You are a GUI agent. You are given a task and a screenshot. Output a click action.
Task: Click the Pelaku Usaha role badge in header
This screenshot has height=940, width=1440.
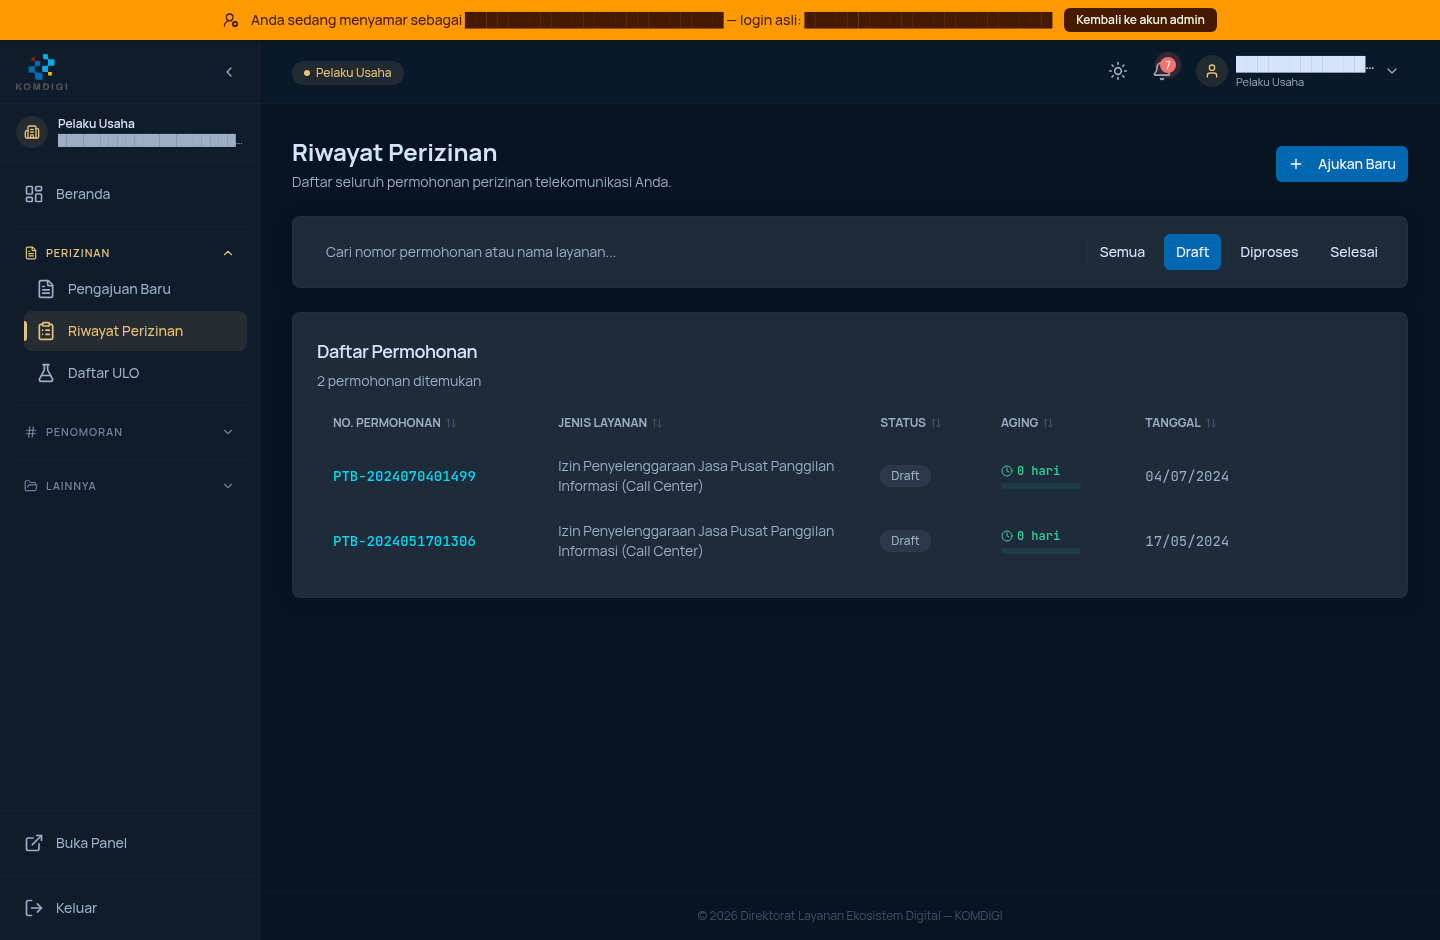click(x=348, y=73)
